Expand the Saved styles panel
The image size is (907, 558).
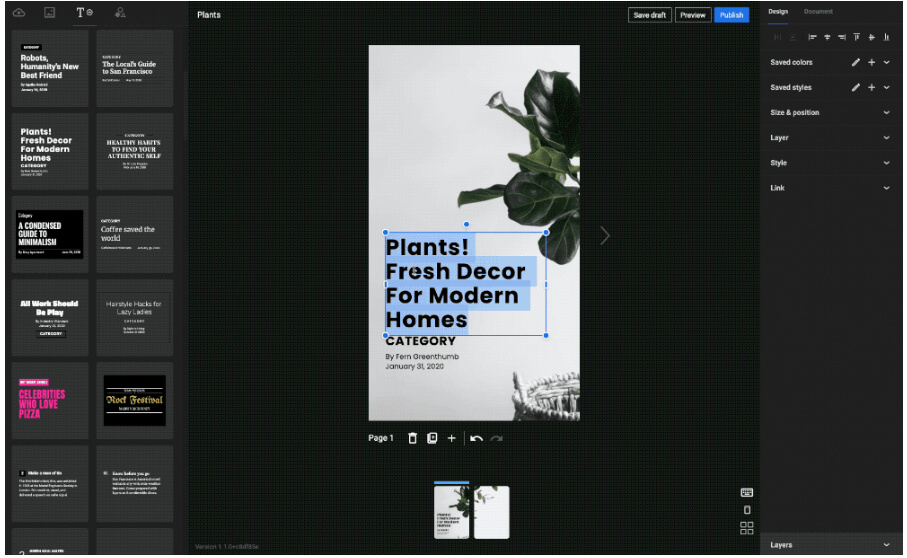tap(886, 87)
